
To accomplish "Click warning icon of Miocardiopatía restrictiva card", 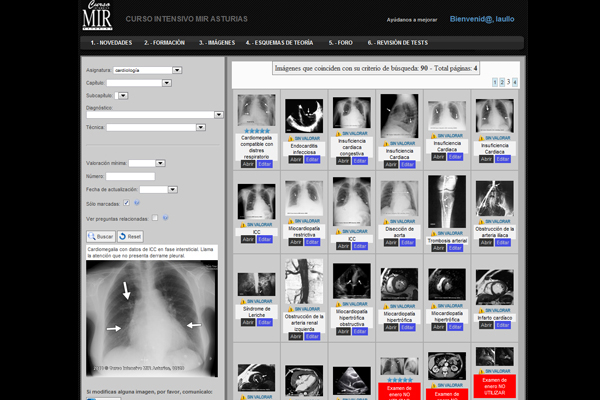I will pos(290,221).
